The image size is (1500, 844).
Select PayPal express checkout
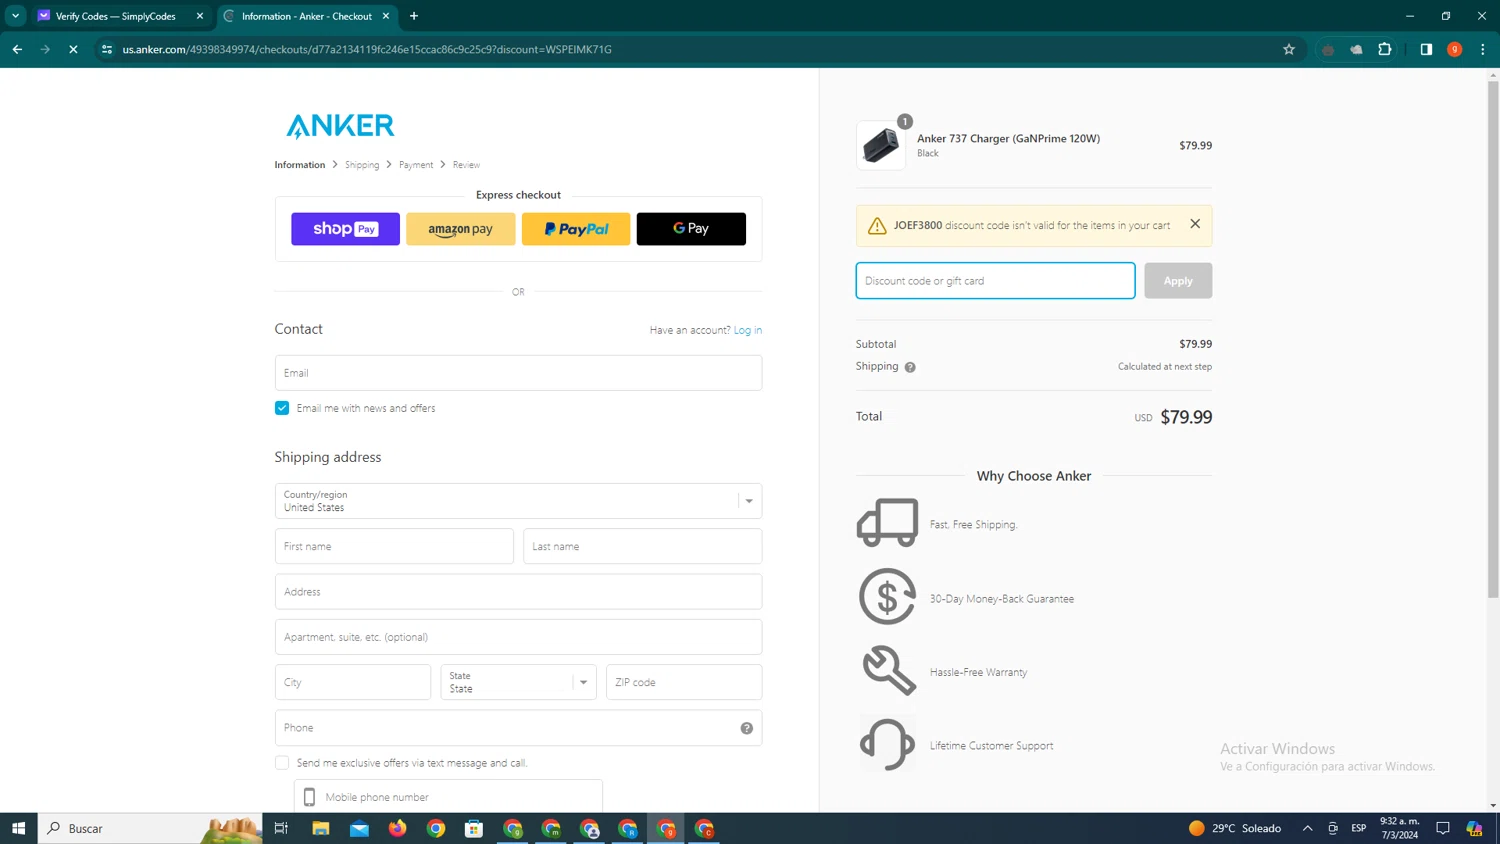(576, 229)
